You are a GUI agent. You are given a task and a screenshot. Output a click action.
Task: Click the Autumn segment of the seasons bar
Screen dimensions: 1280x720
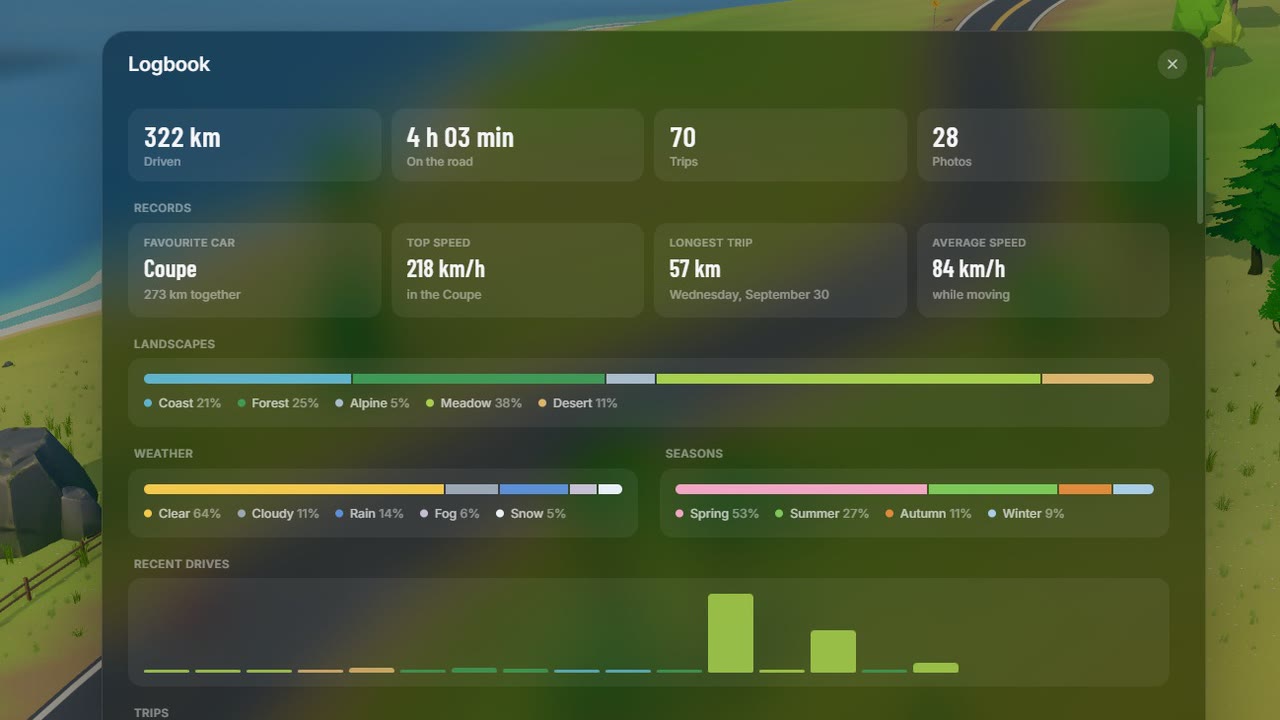coord(1085,489)
